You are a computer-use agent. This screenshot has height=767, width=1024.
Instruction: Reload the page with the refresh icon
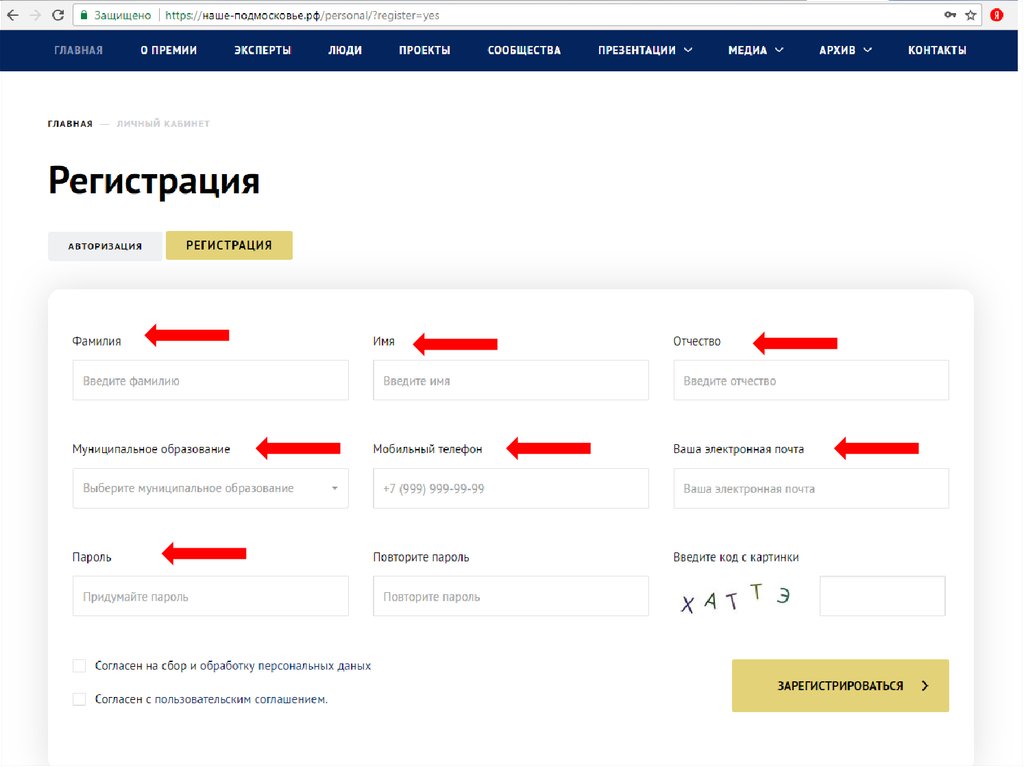click(58, 15)
